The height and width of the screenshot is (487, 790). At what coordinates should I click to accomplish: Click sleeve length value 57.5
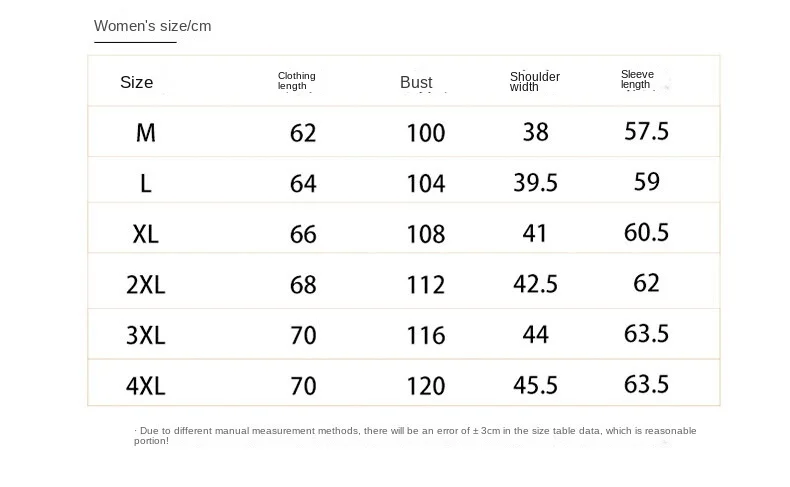(x=647, y=131)
